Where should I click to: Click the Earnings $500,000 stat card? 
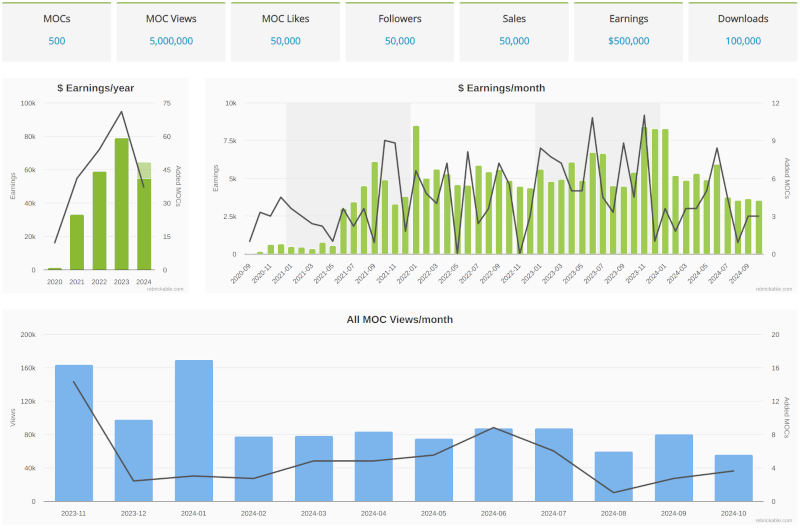coord(628,30)
